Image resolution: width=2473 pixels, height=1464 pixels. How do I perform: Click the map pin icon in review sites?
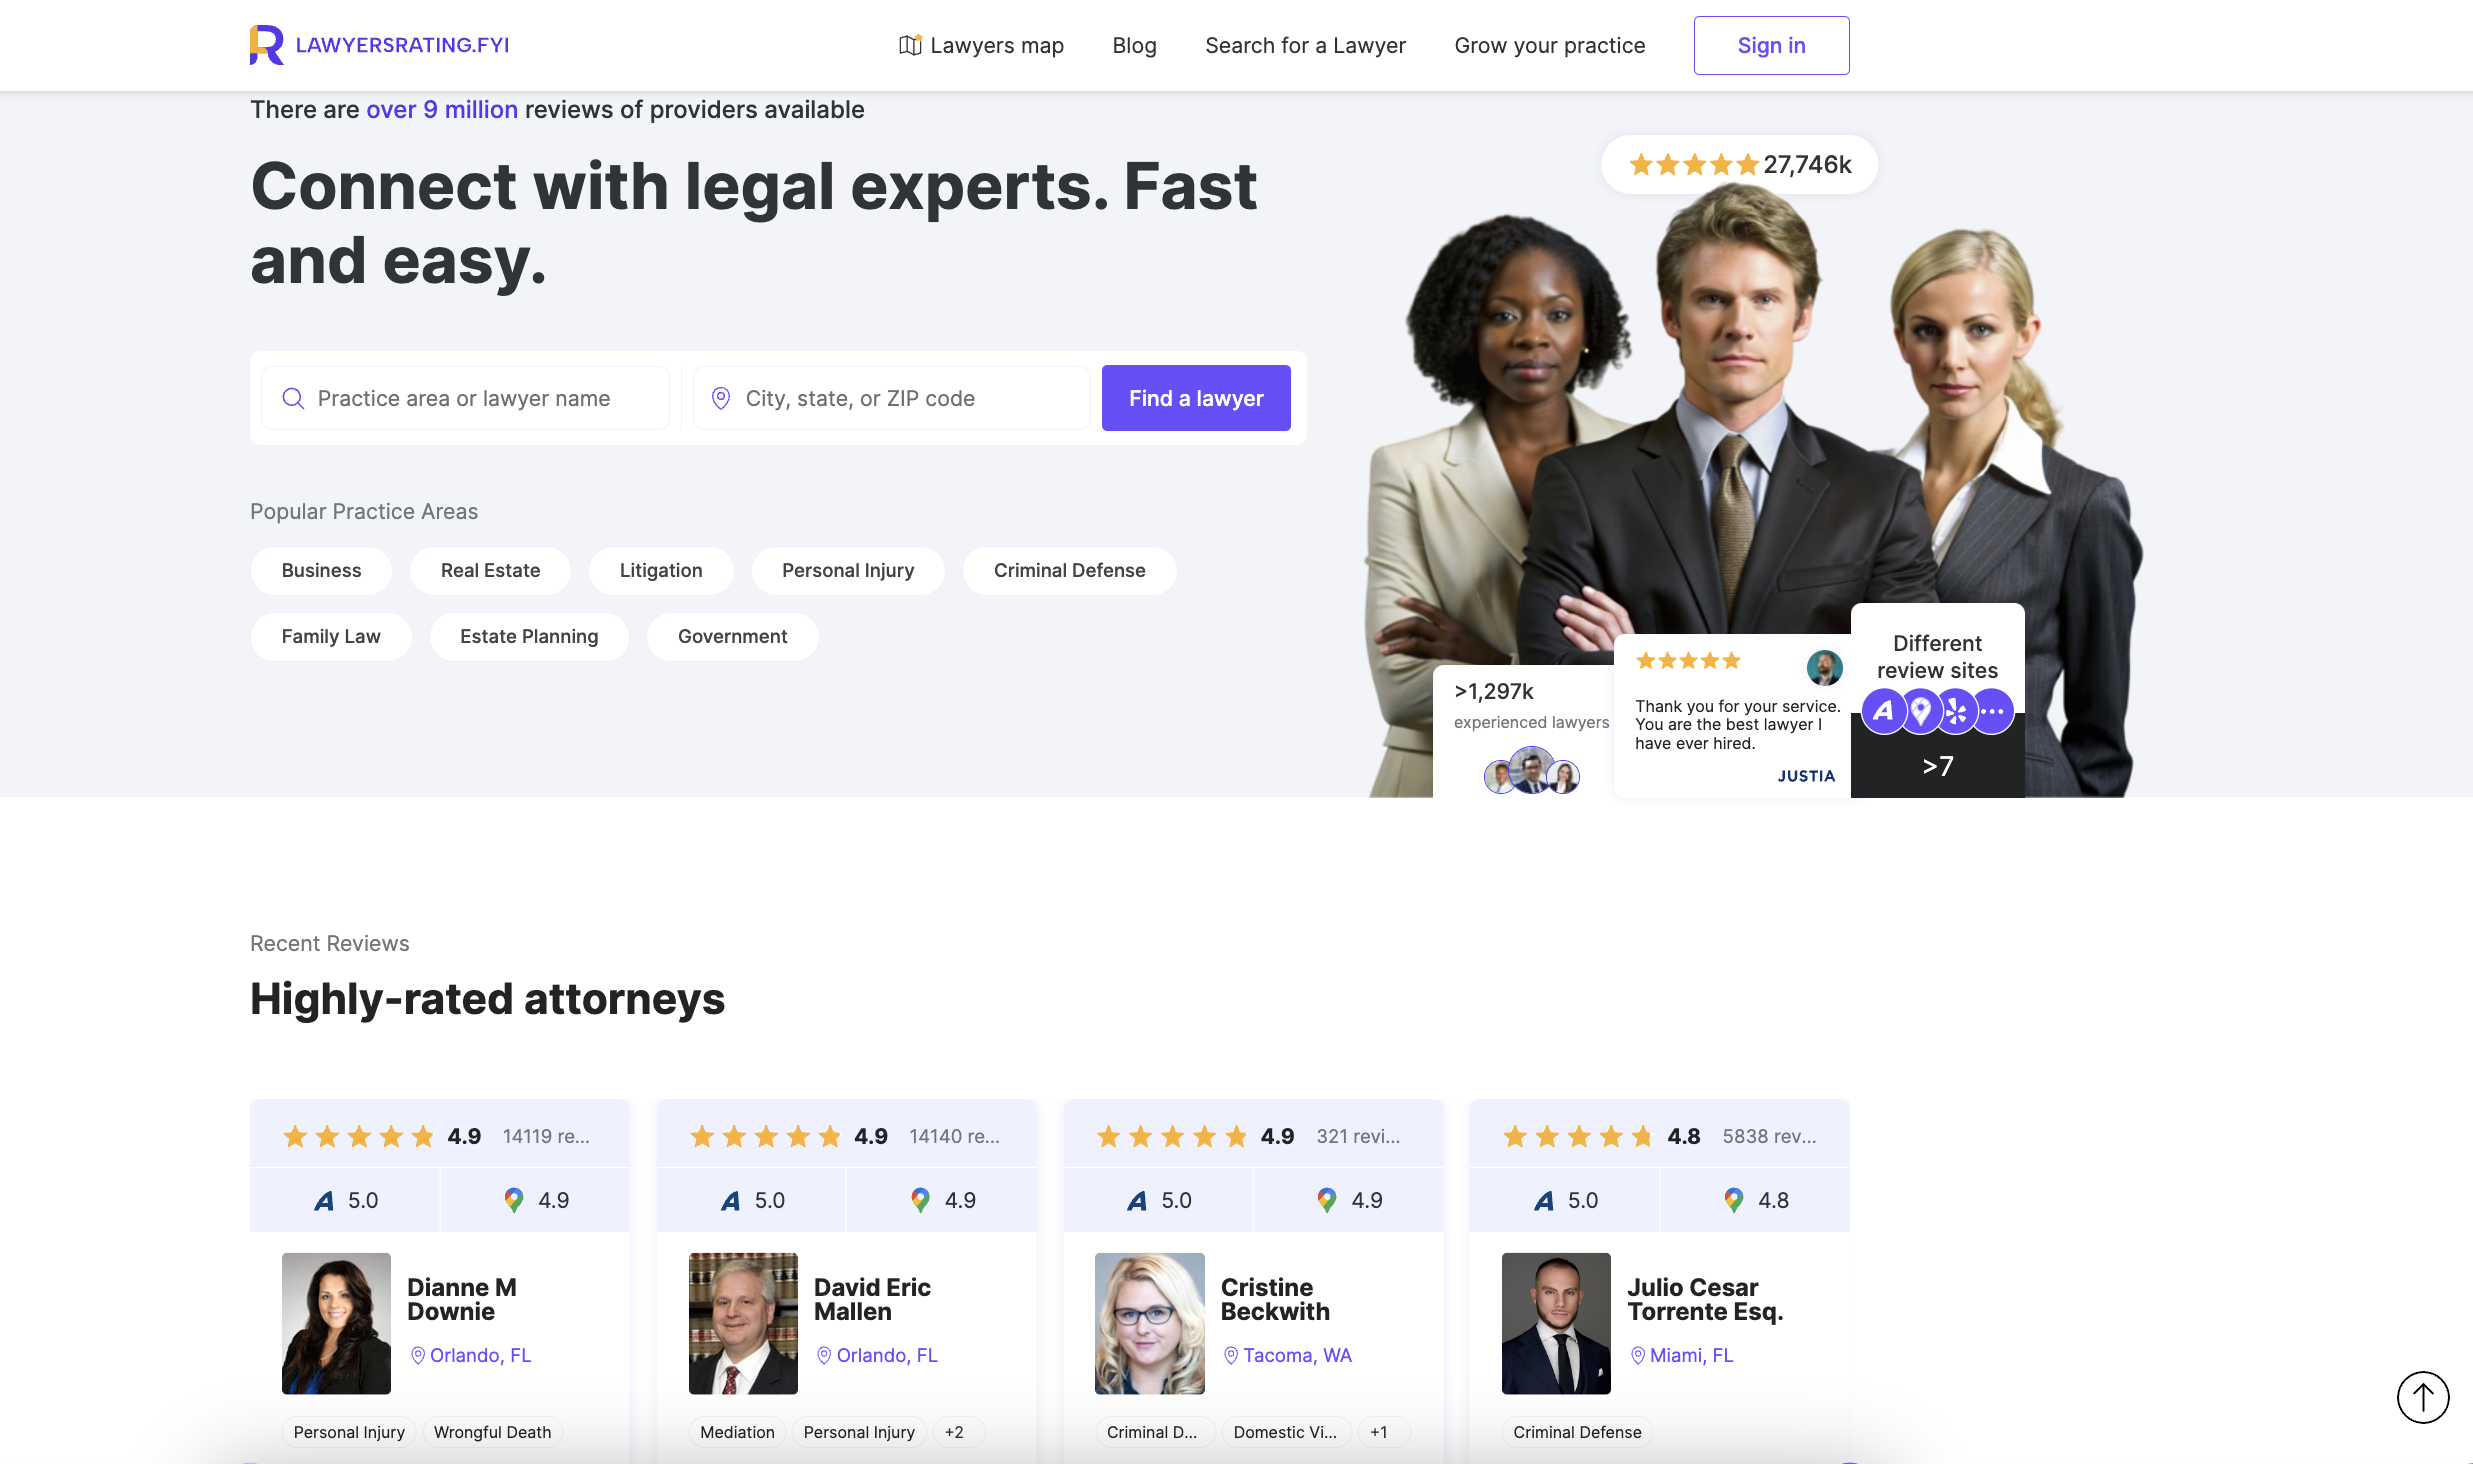pos(1921,711)
